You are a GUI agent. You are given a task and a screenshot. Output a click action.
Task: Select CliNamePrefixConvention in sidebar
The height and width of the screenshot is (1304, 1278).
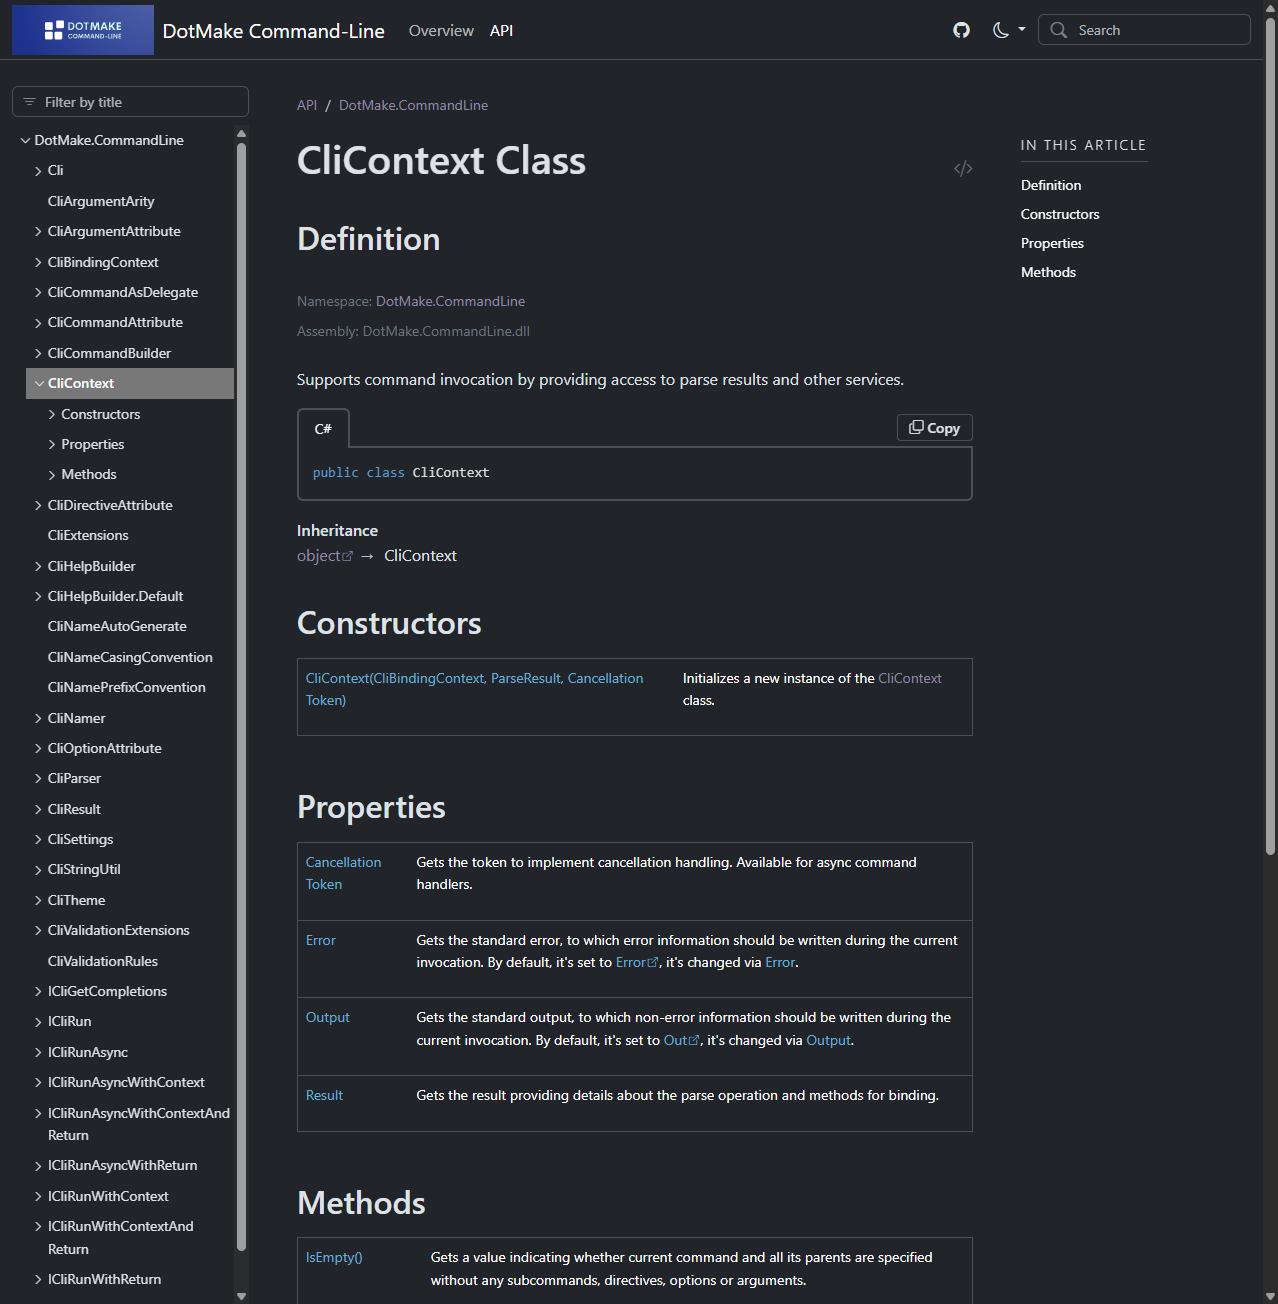pos(127,687)
